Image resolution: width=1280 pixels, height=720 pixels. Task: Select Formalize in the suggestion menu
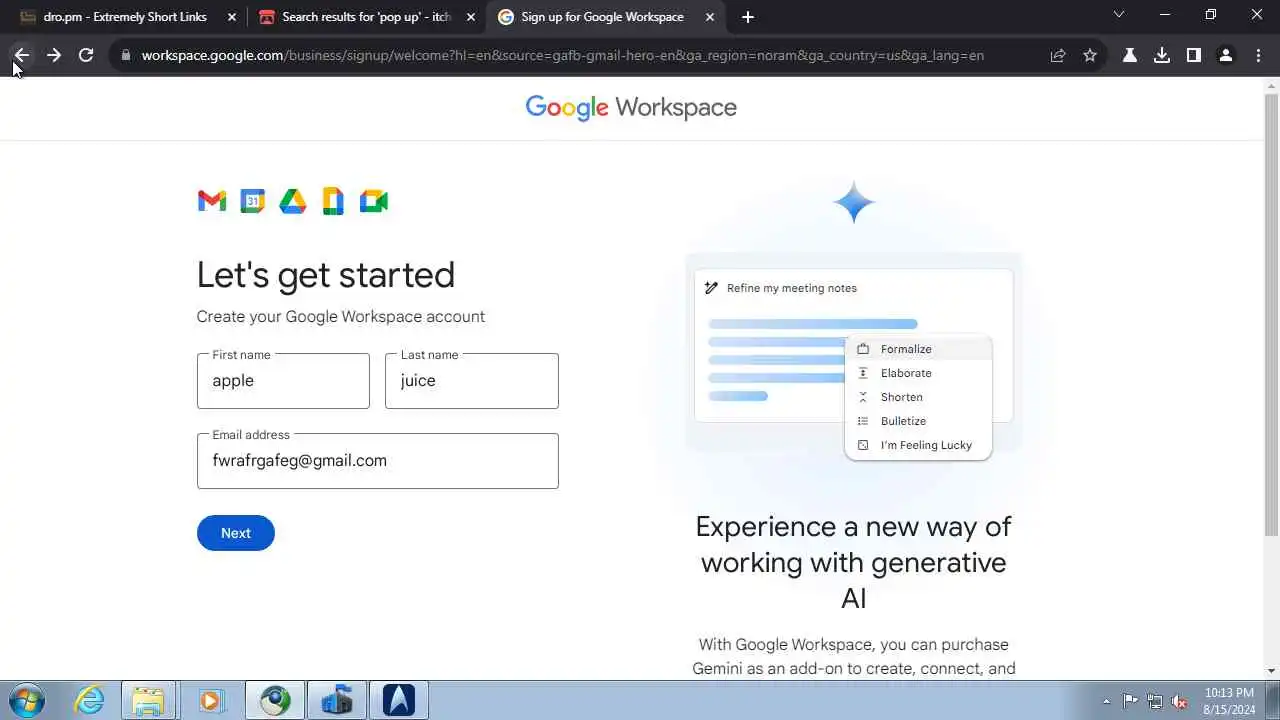click(918, 349)
